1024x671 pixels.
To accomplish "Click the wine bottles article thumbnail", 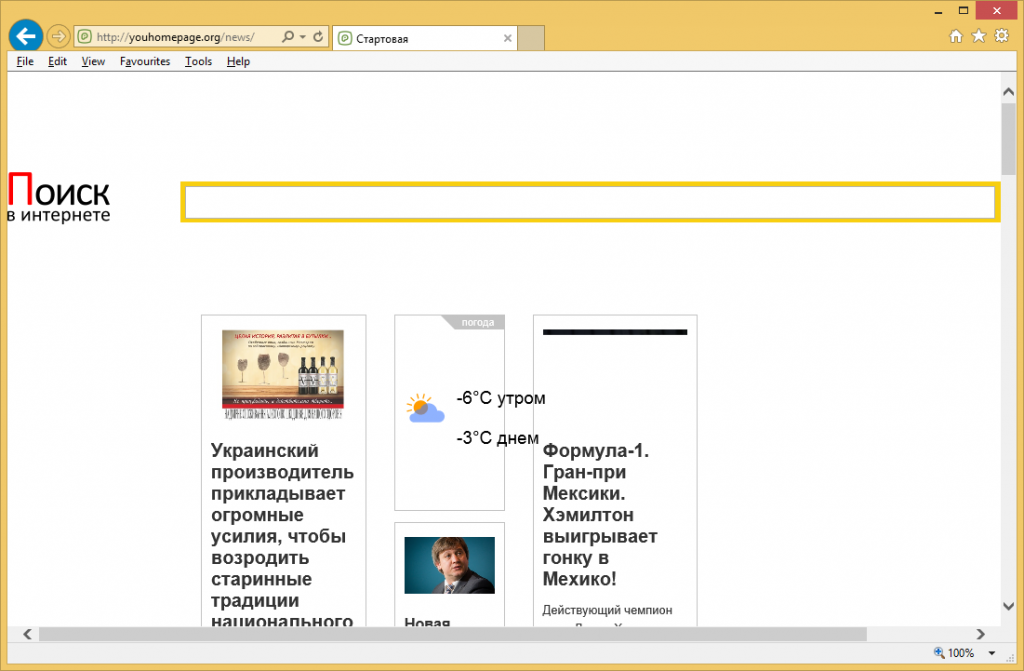I will point(283,373).
